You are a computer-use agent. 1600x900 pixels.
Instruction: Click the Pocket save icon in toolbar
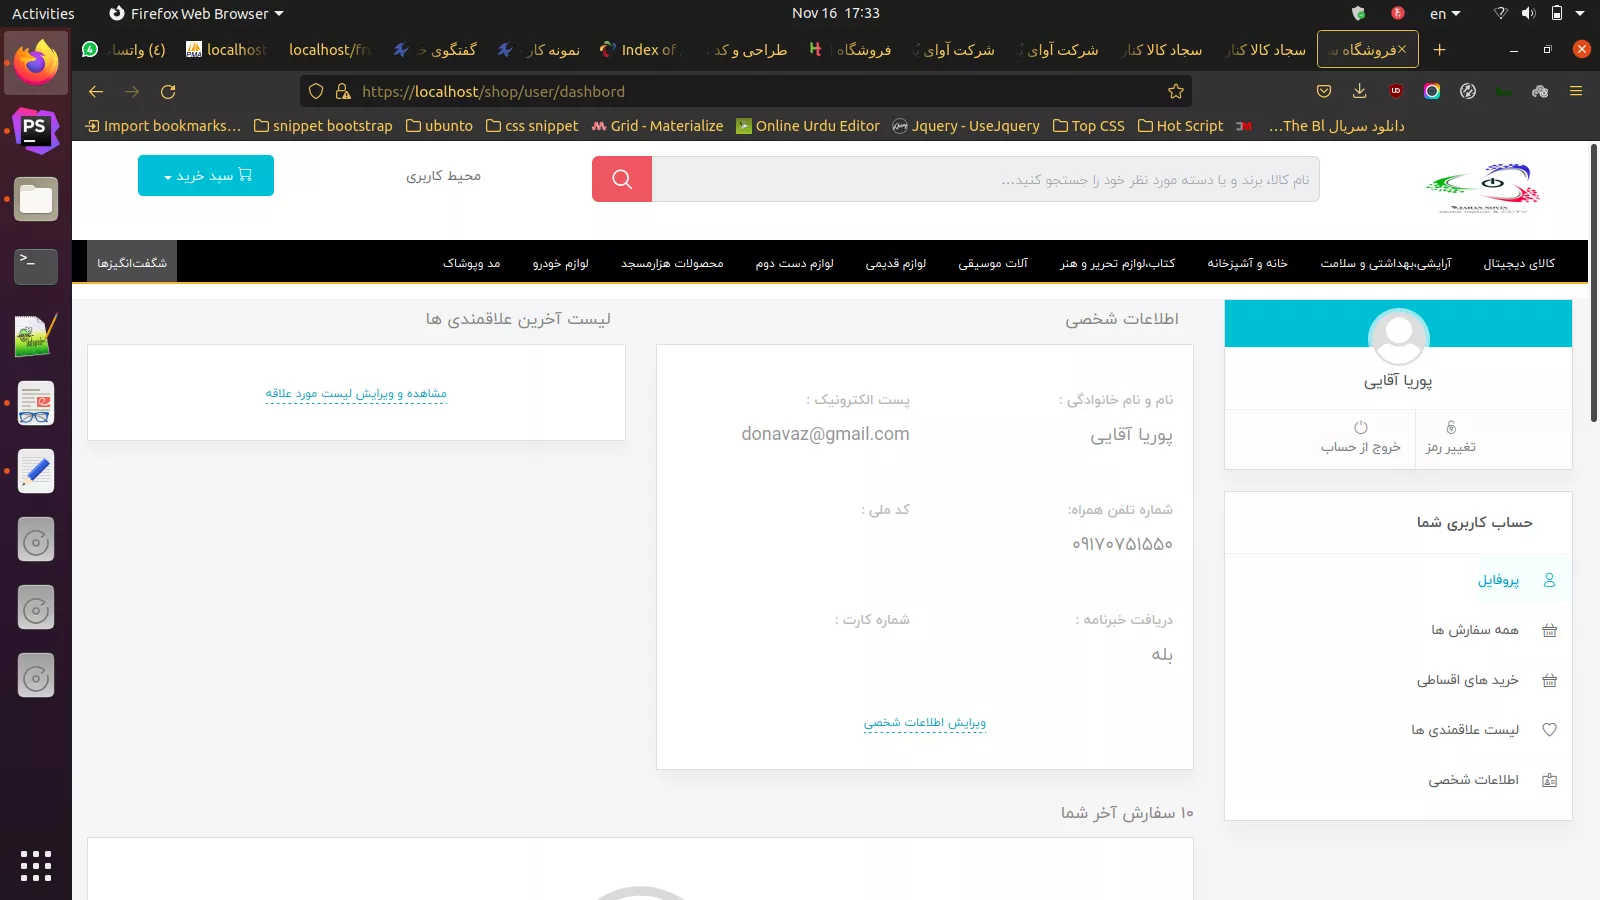(1324, 91)
